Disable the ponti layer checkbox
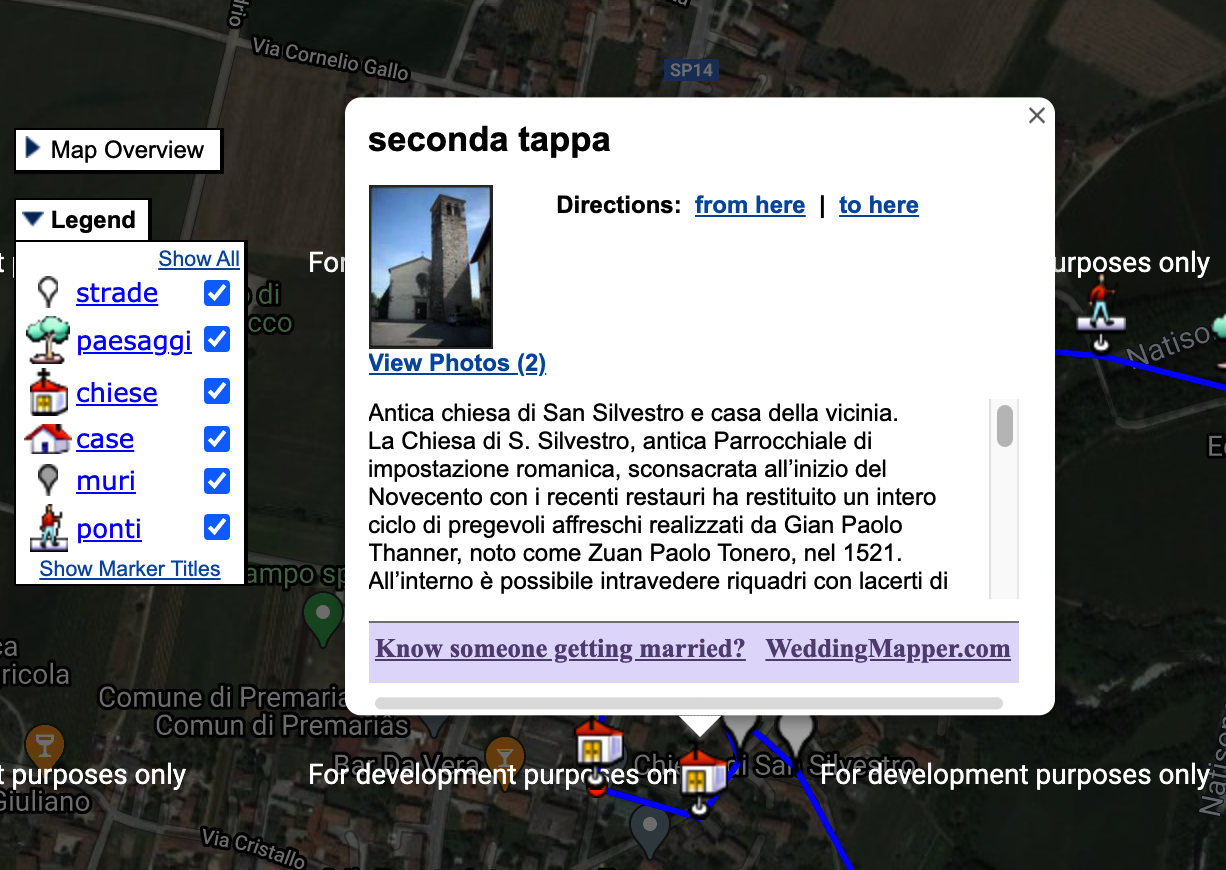Viewport: 1226px width, 870px height. pos(217,527)
